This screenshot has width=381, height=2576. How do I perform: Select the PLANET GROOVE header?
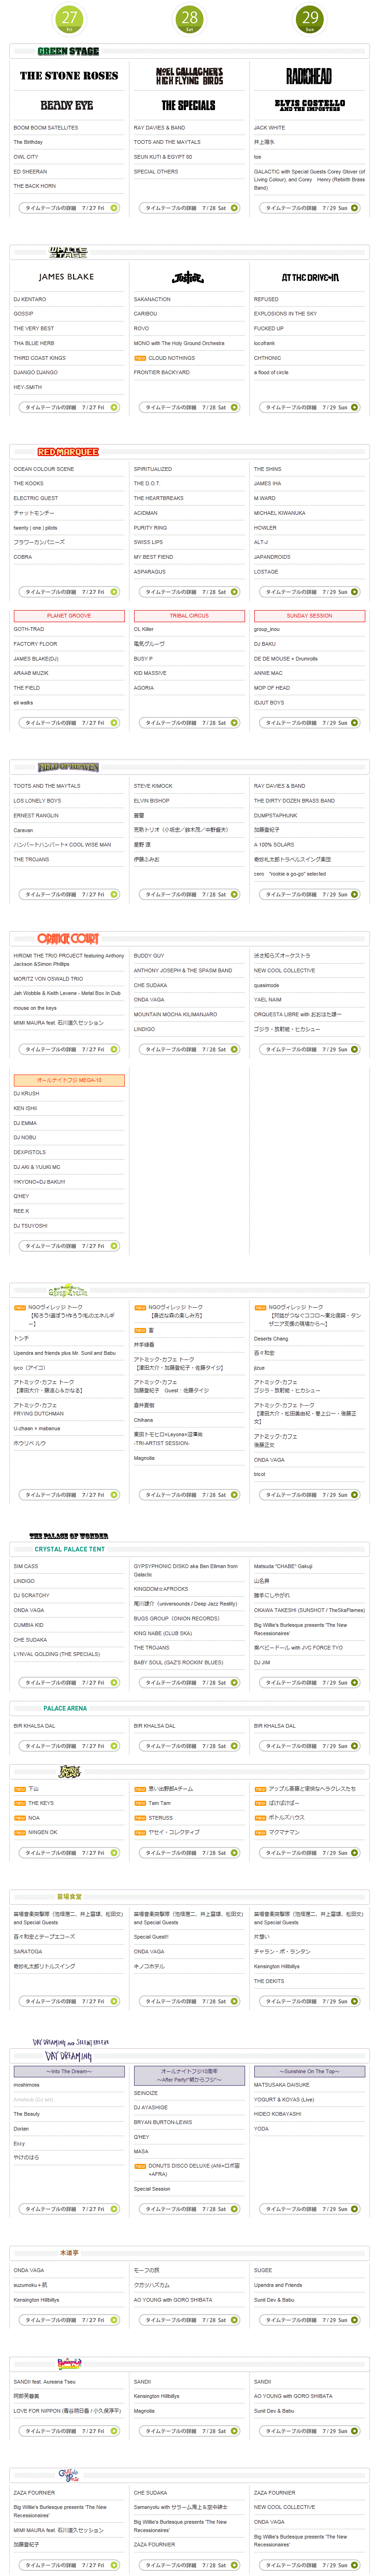tap(69, 616)
